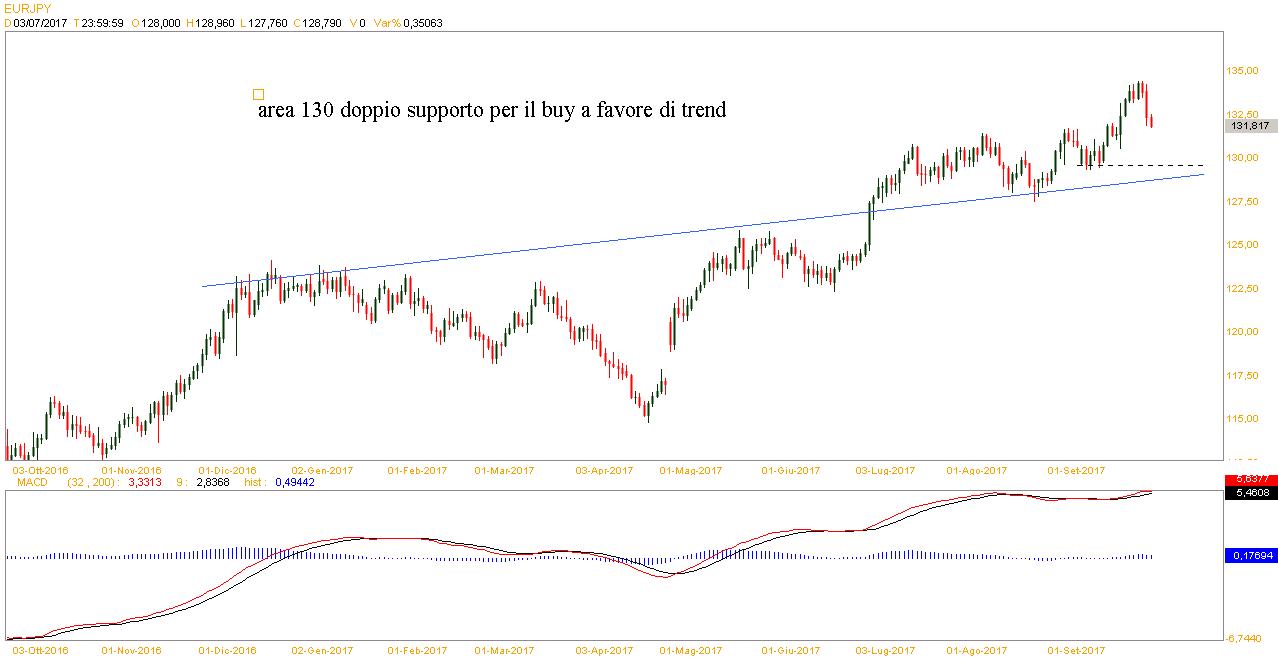Image resolution: width=1278 pixels, height=668 pixels.
Task: Click the hist value 0,49442
Action: 294,482
